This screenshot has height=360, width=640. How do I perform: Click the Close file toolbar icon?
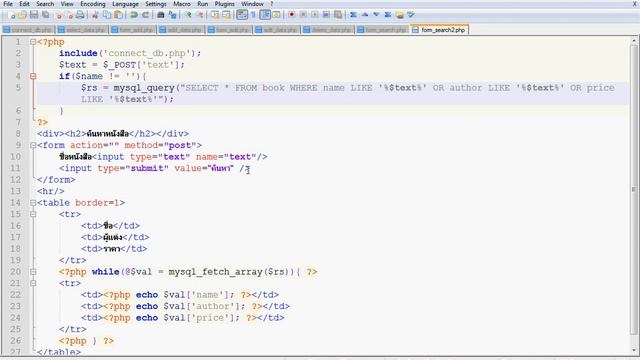pyautogui.click(x=58, y=15)
